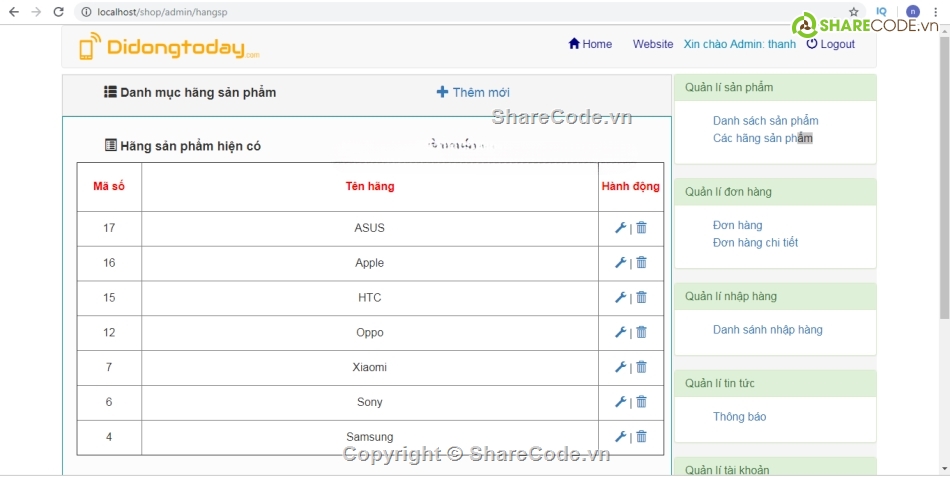Click Danh mục hãng sản phẩm heading
Screen dimensions: 950x477
point(190,92)
